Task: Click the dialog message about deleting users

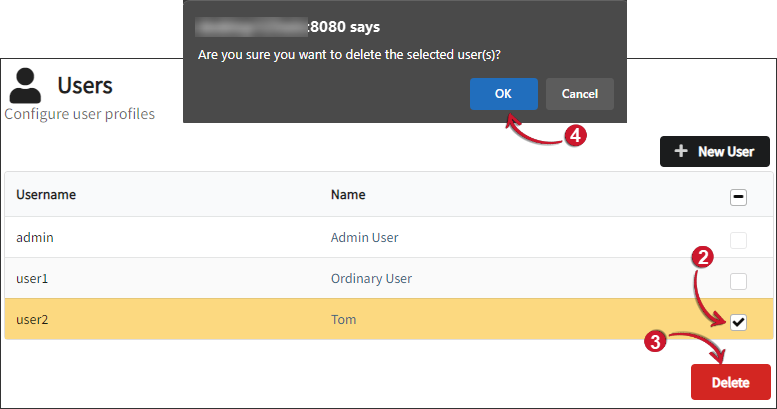Action: click(x=349, y=55)
